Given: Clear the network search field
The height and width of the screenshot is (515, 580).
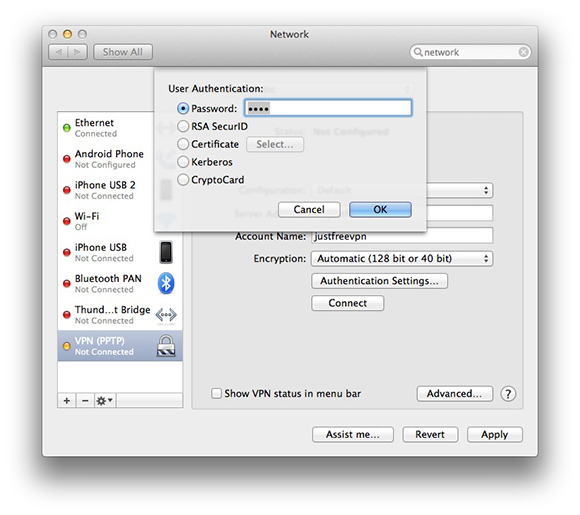Looking at the screenshot, I should (523, 52).
